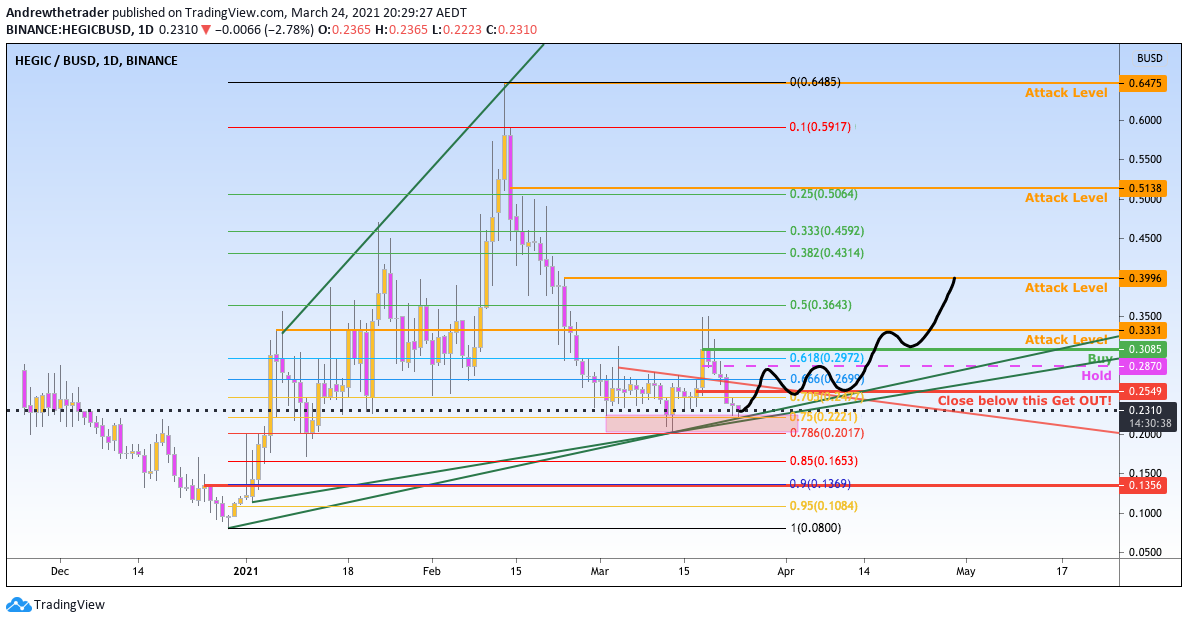Screen dimensions: 1188x623
Task: Click the 'Close below this Get OUT!' annotation
Action: coord(1024,401)
